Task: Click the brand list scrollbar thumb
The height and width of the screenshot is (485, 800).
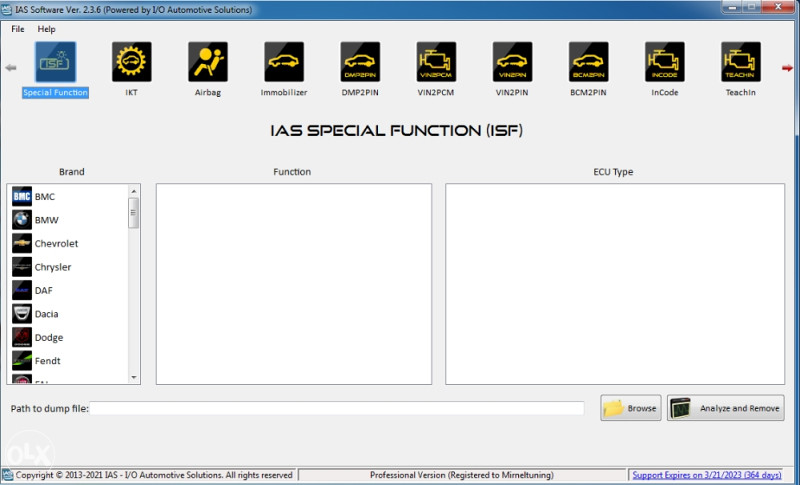Action: coord(134,213)
